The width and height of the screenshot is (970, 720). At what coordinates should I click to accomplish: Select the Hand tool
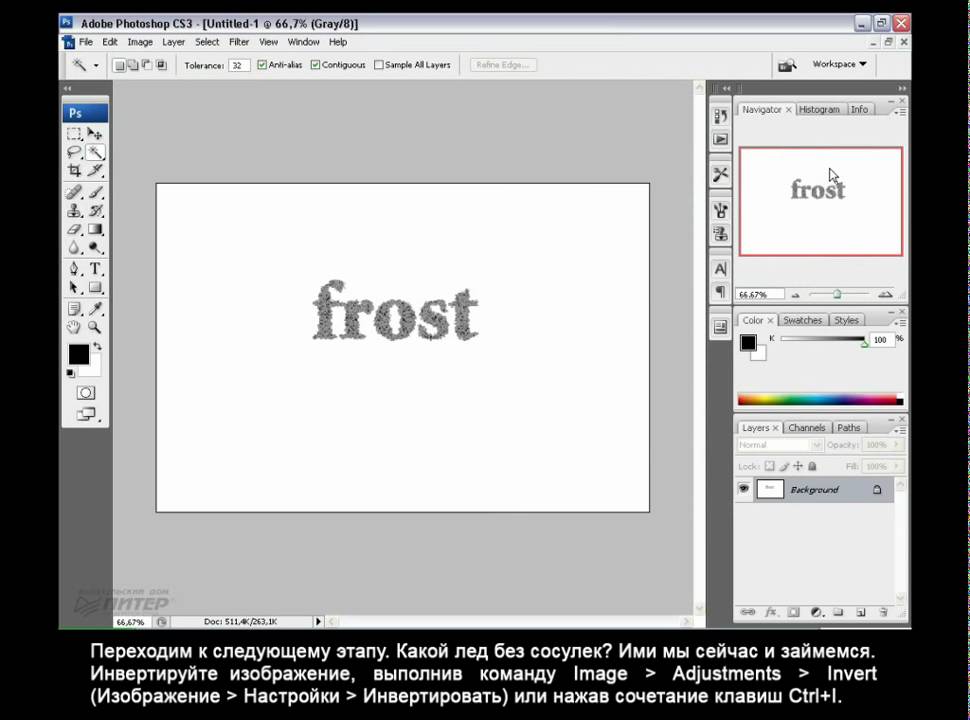click(74, 327)
